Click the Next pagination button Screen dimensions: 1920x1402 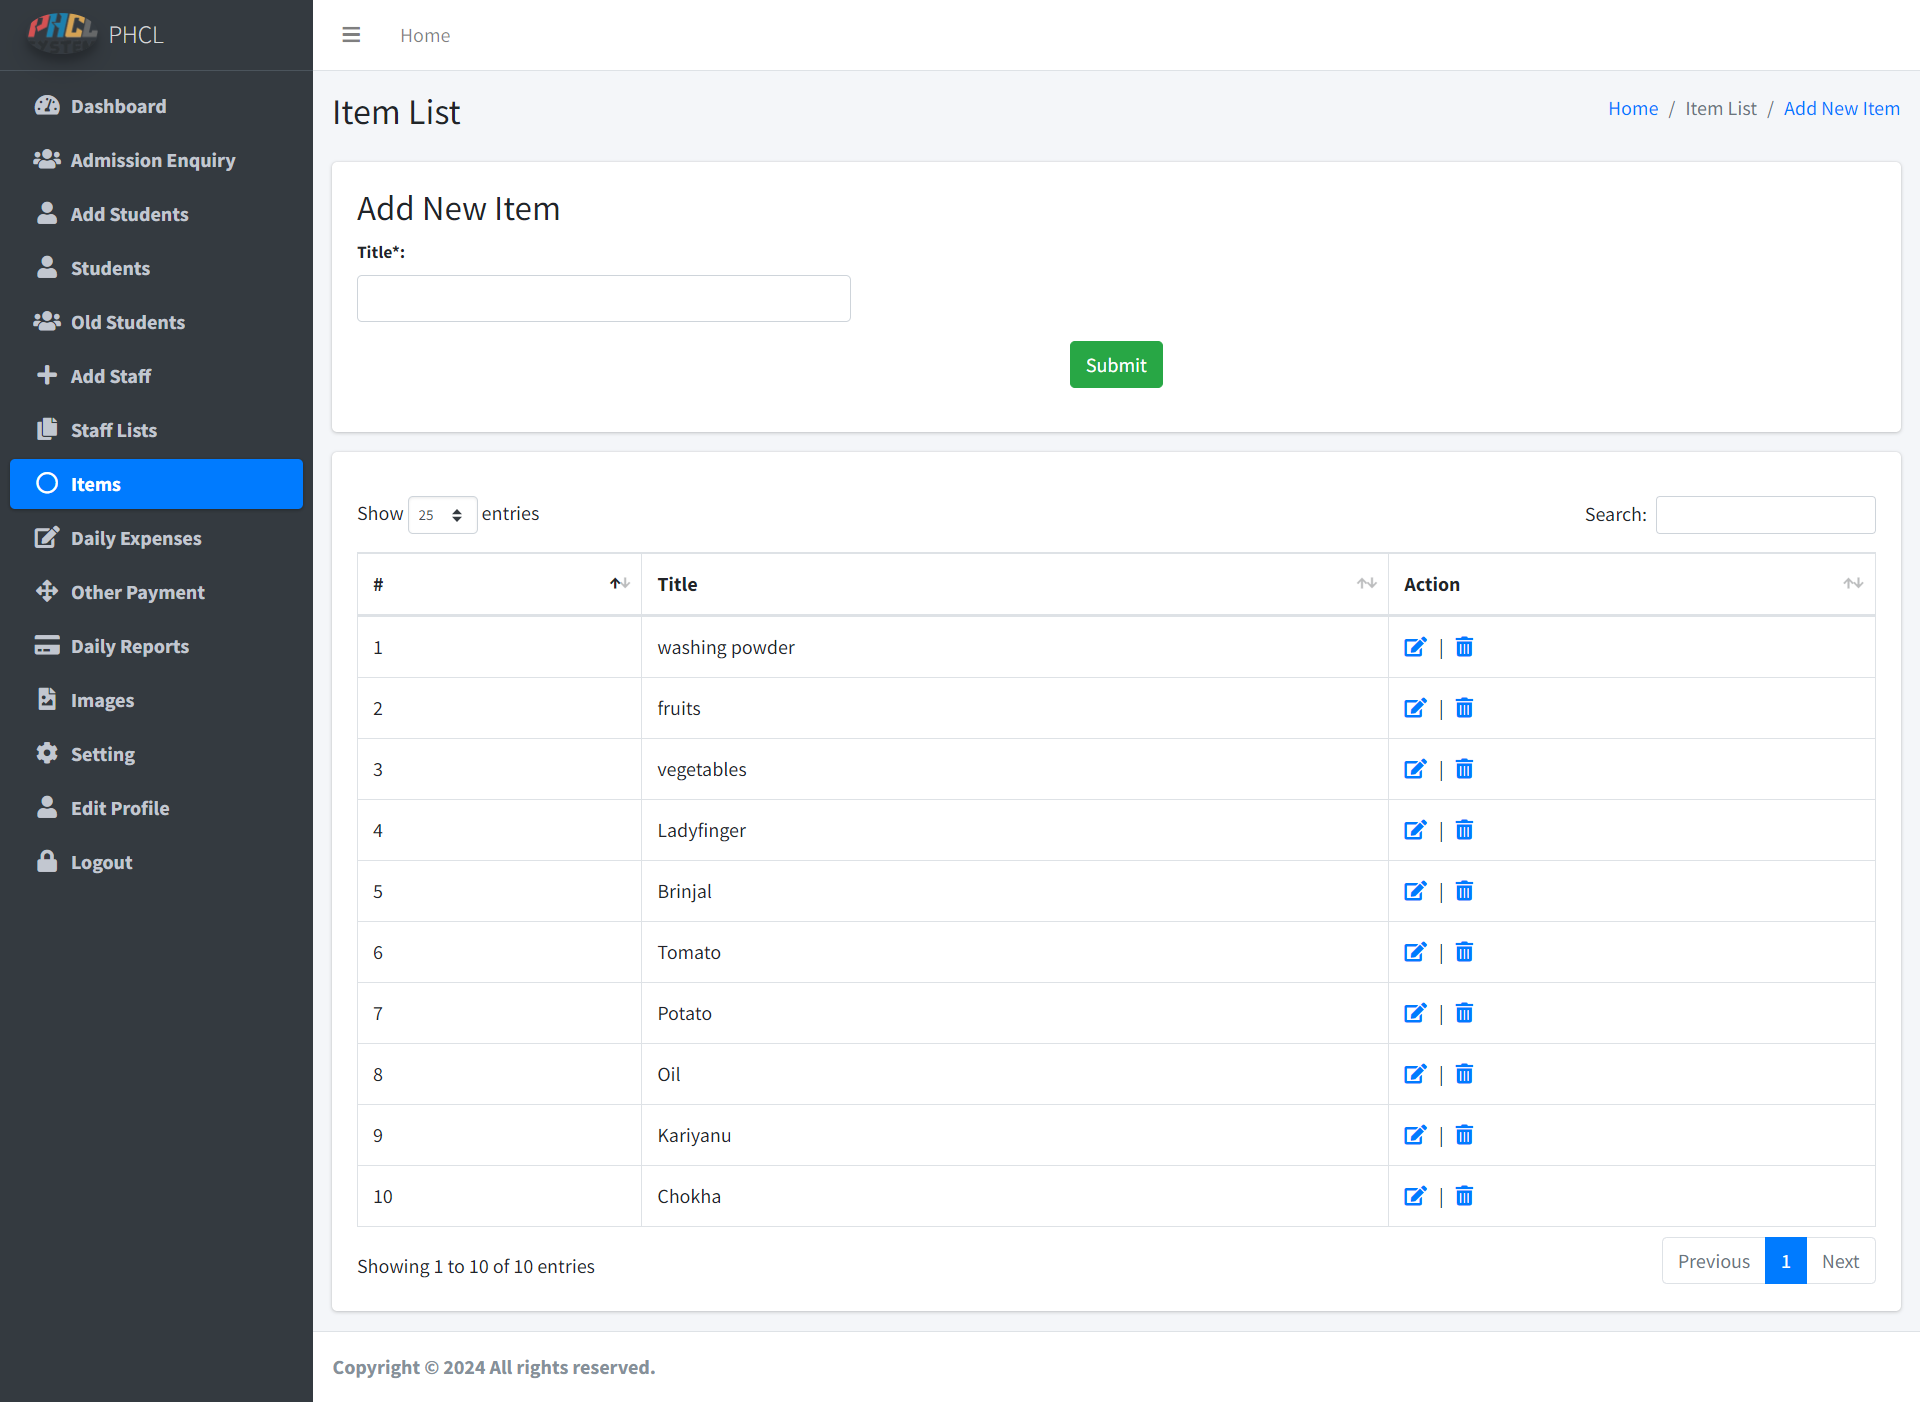pyautogui.click(x=1839, y=1261)
